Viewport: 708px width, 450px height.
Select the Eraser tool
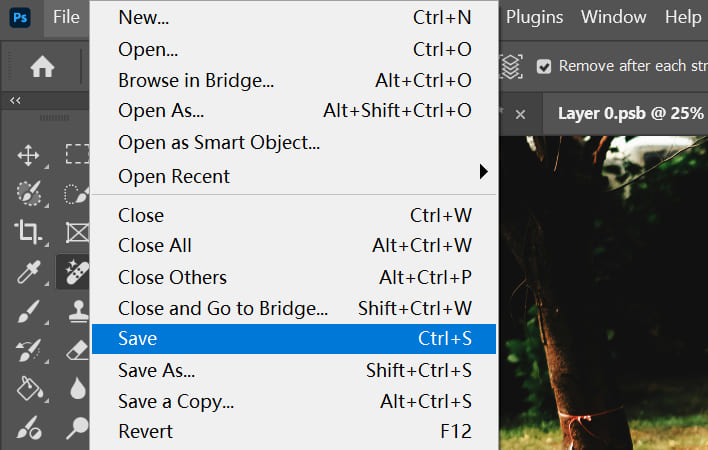77,351
